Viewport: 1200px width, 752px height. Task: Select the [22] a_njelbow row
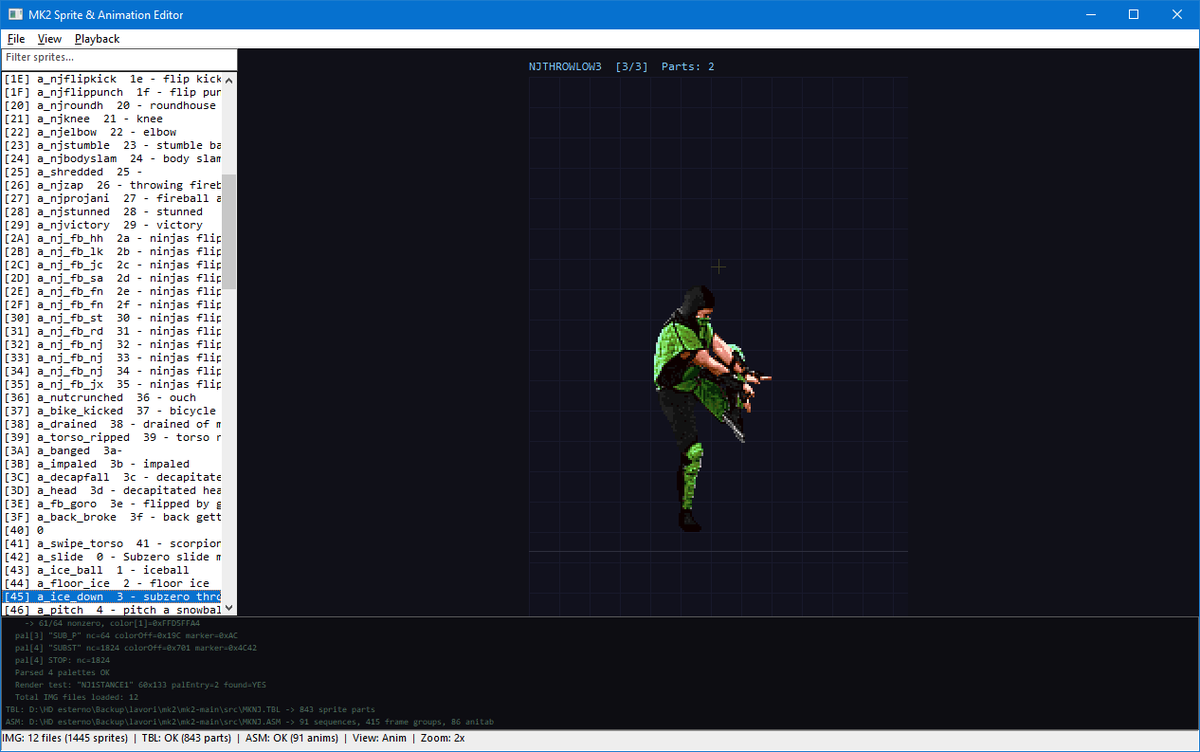(111, 132)
